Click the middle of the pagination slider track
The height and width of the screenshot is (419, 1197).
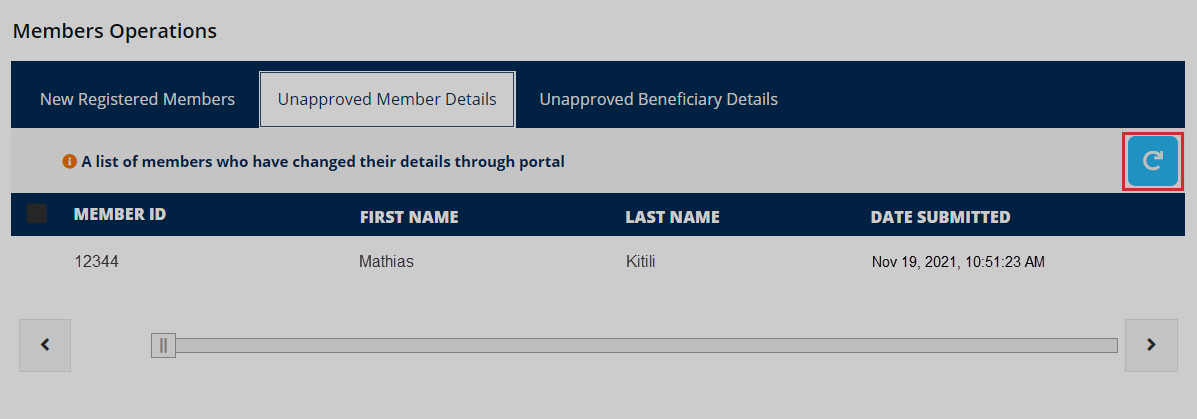(x=640, y=346)
